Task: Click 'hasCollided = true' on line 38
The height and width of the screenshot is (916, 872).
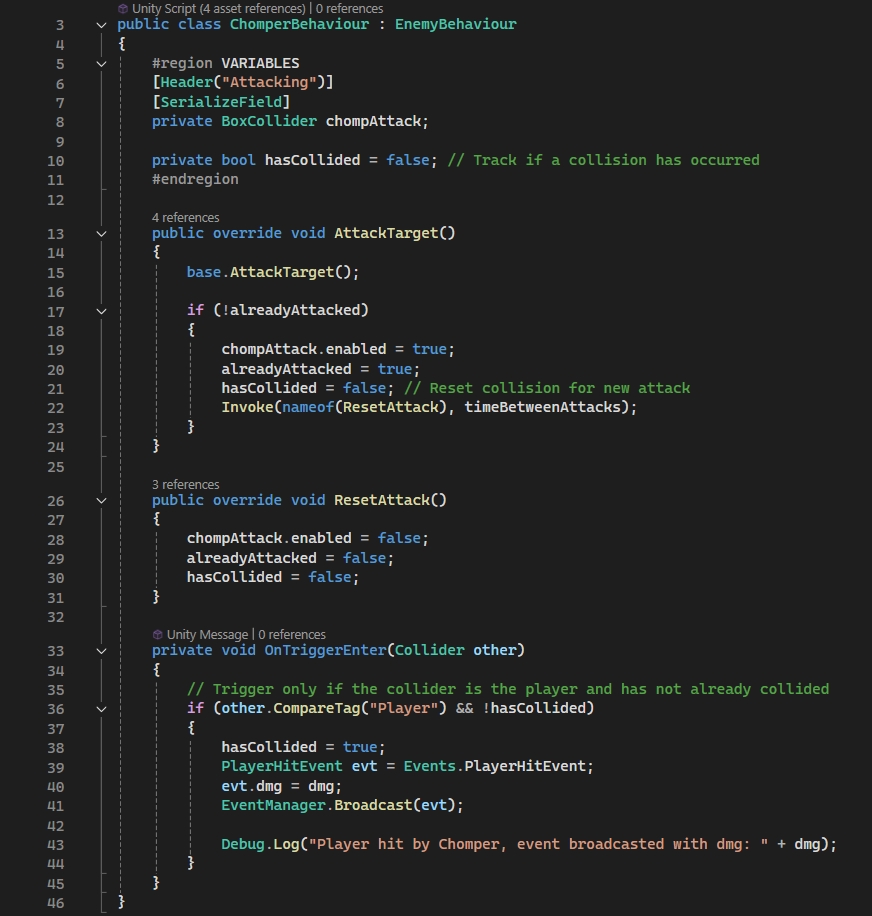Action: point(303,747)
